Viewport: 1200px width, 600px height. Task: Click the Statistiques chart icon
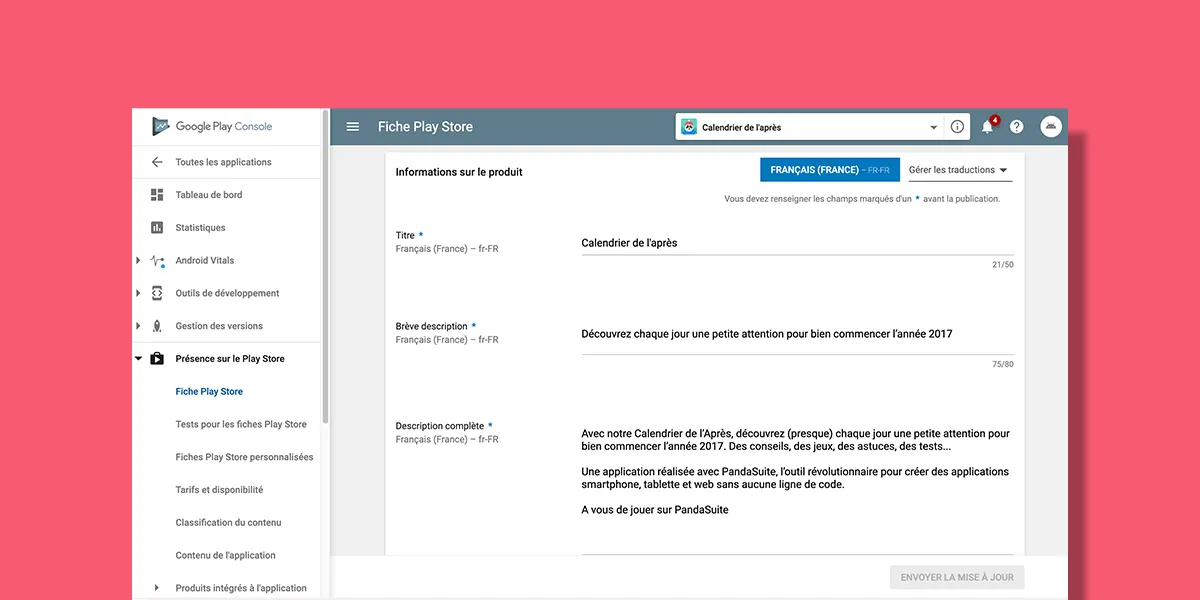click(157, 228)
